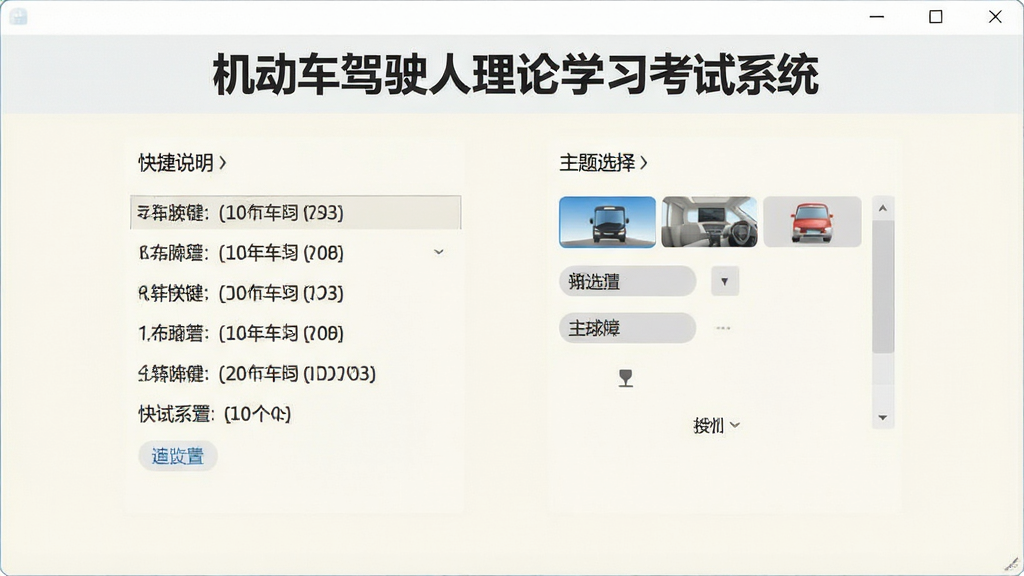
Task: Click the ellipsis icon beside the second gray pill
Action: pyautogui.click(x=723, y=328)
